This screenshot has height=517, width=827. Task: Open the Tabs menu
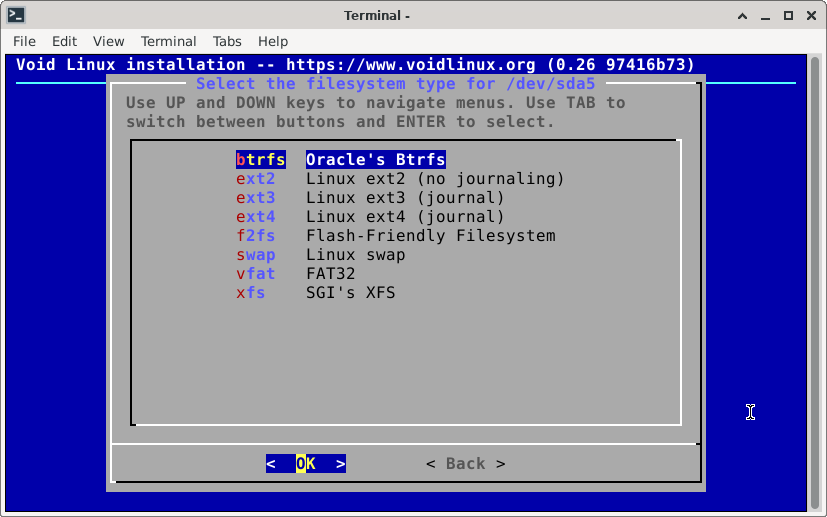point(227,41)
